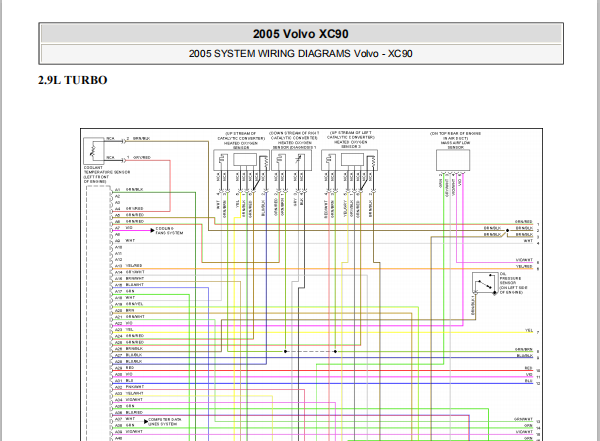The width and height of the screenshot is (600, 441).
Task: Click right-edge 'YEL' wire 7 label
Action: 529,330
